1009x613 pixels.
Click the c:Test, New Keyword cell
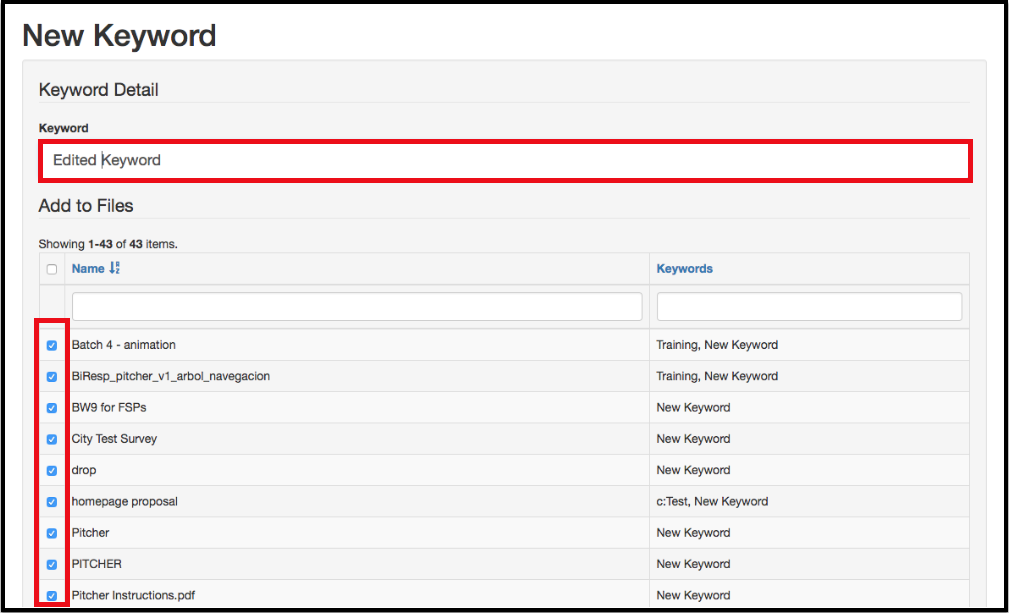(x=712, y=501)
